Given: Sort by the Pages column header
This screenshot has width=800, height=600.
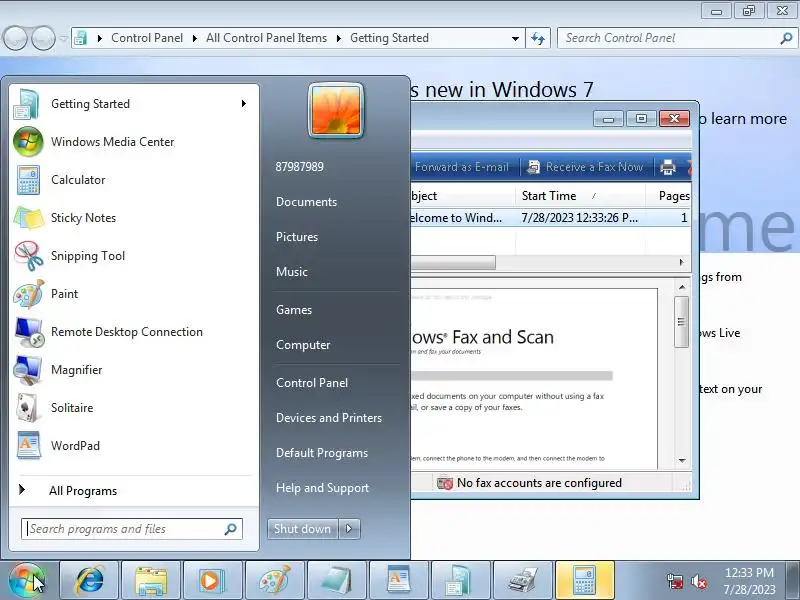Looking at the screenshot, I should pyautogui.click(x=668, y=196).
